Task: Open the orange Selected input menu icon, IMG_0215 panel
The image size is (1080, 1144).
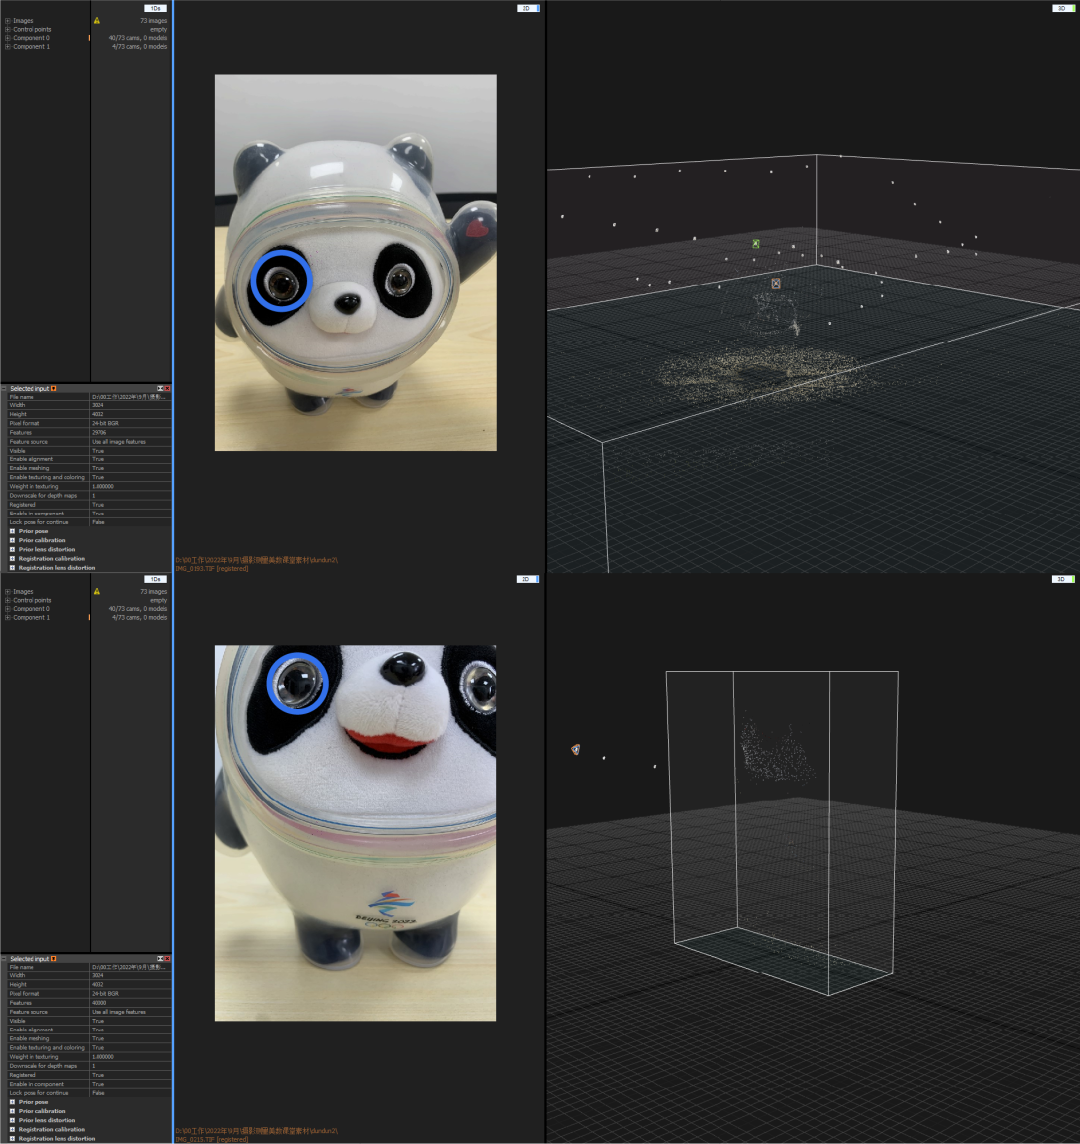Action: point(53,959)
